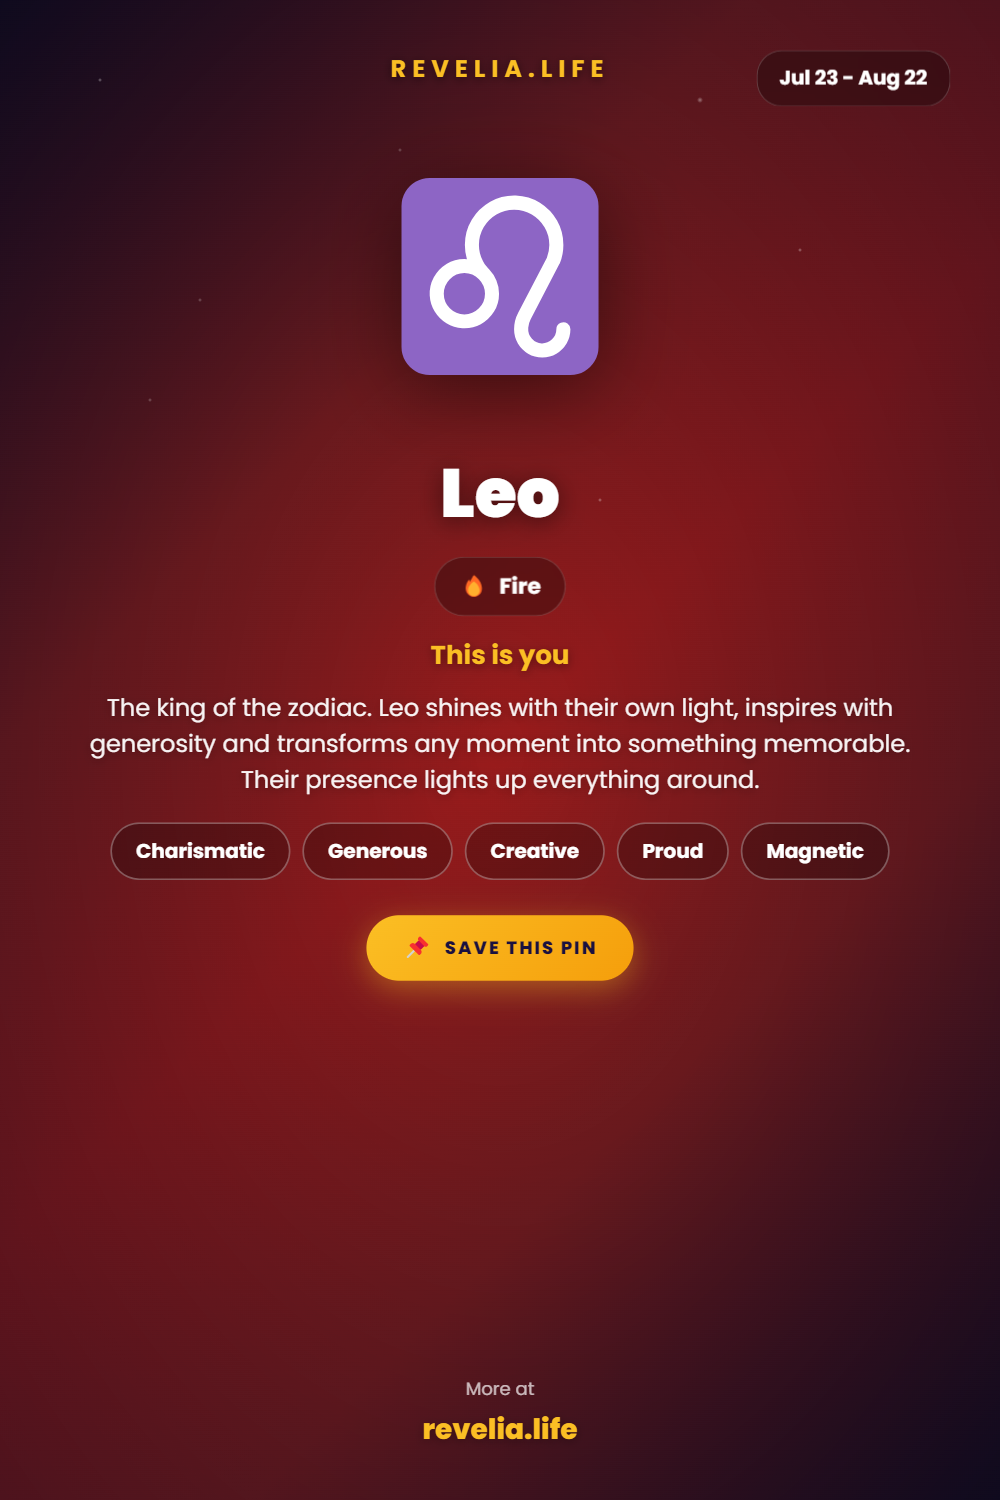Click the red pushpin icon on the save button
This screenshot has width=1000, height=1500.
[x=418, y=947]
